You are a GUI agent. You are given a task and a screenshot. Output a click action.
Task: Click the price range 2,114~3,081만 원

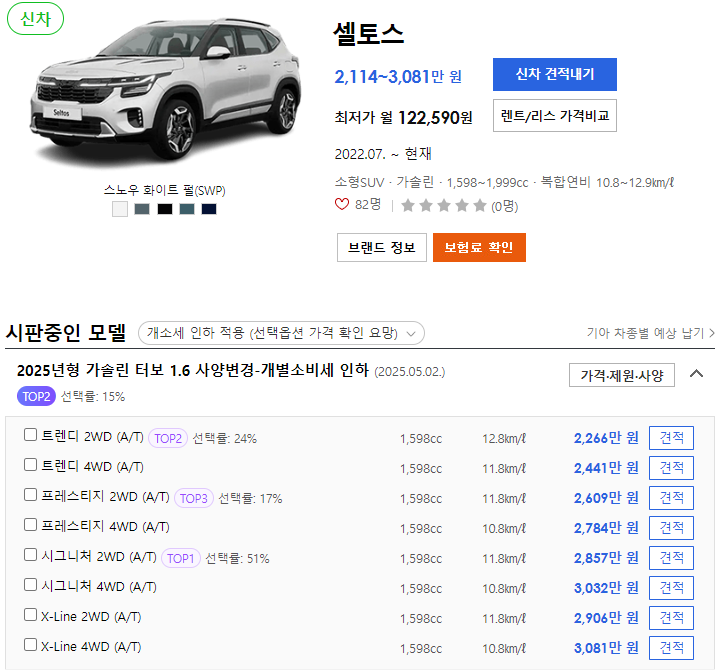pos(398,77)
